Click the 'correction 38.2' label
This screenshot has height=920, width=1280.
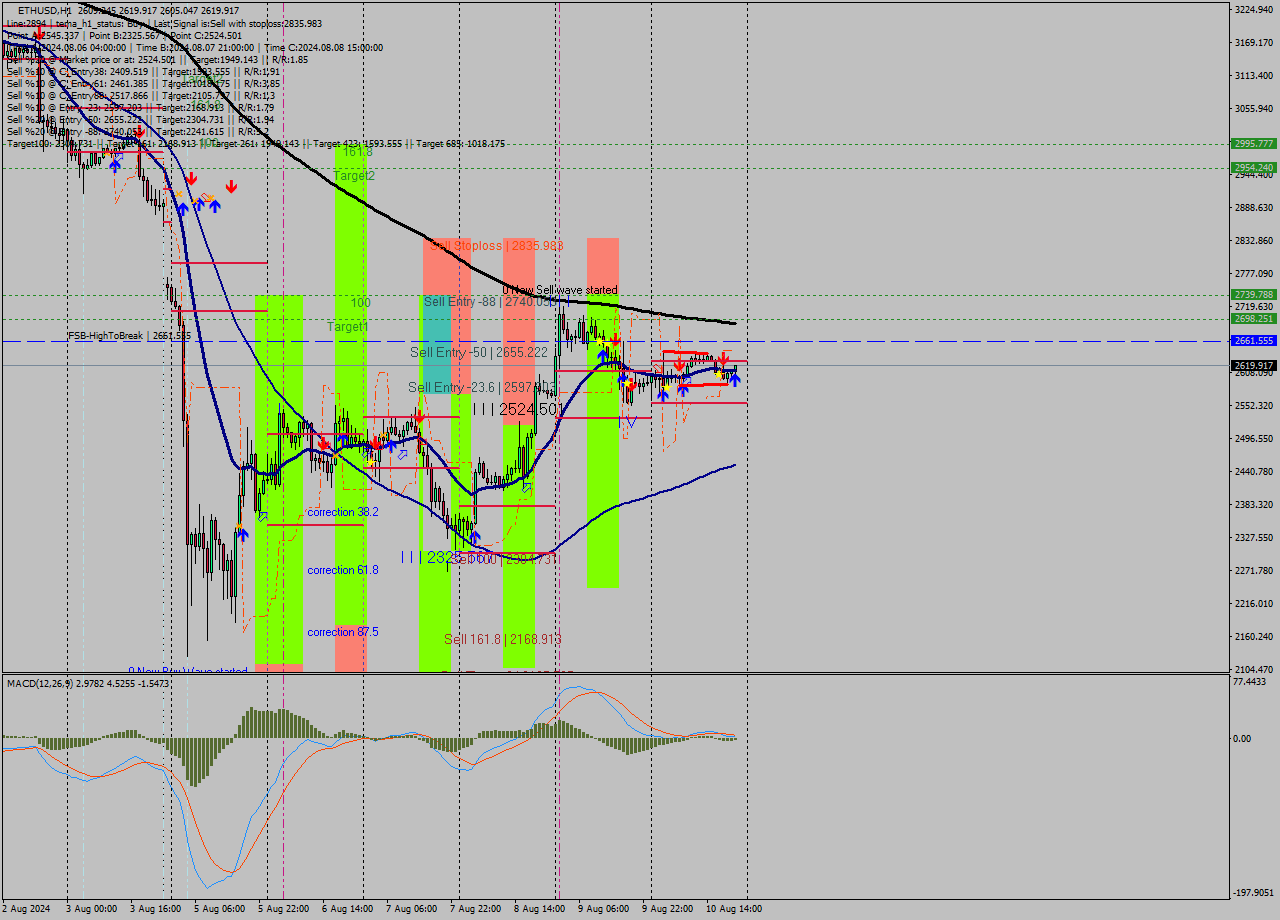tap(343, 511)
